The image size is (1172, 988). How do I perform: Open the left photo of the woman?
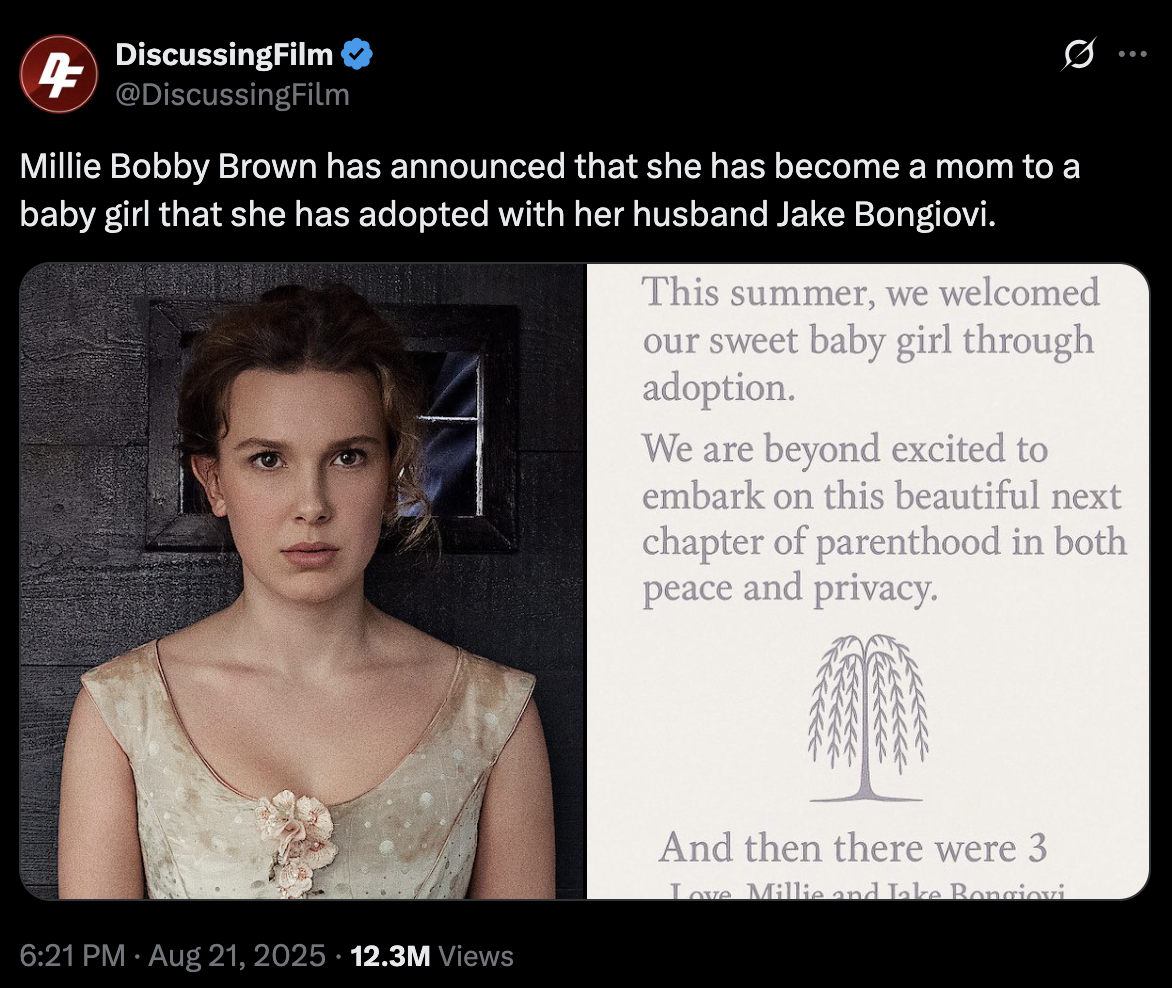click(x=301, y=580)
